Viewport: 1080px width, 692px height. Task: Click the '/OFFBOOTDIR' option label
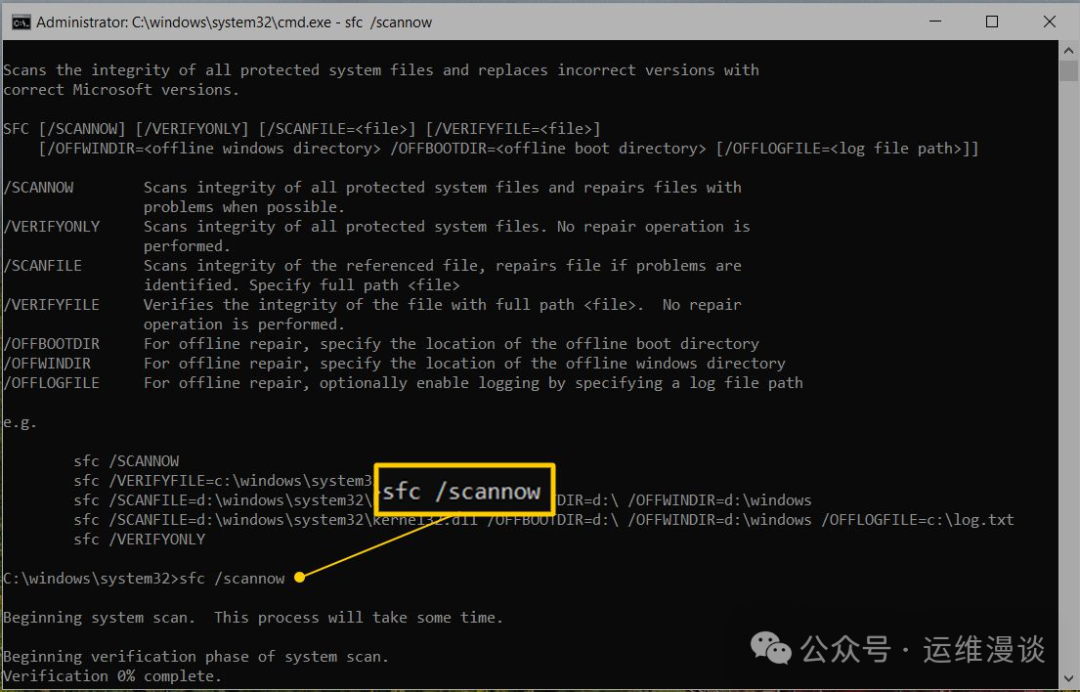(52, 344)
